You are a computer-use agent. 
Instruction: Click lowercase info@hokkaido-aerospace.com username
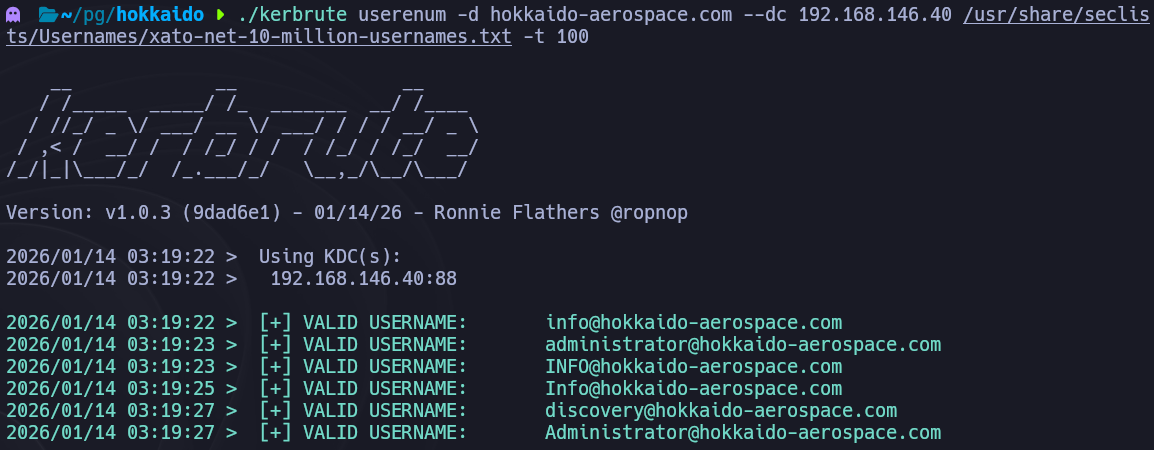click(693, 322)
